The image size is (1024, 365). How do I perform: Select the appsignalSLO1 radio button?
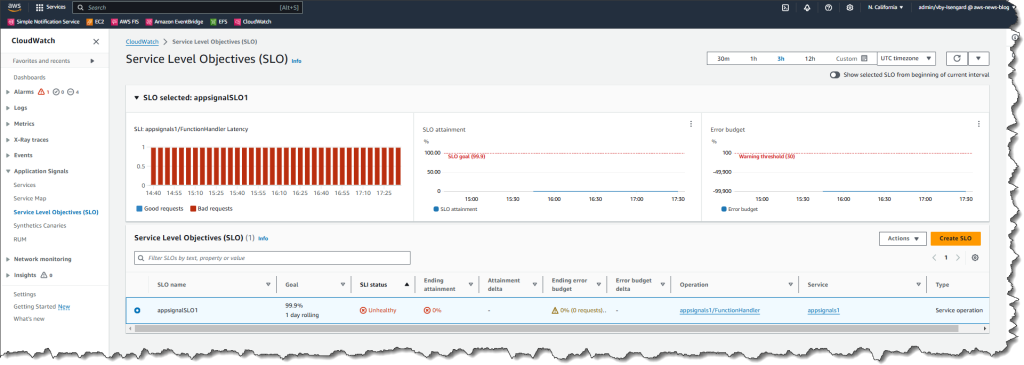137,310
